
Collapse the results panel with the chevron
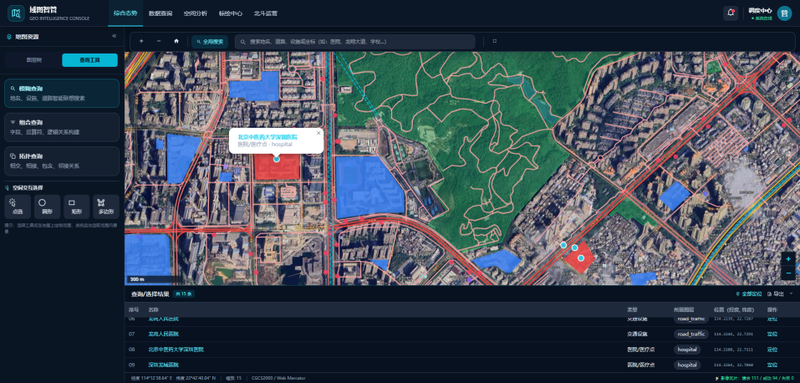point(791,294)
